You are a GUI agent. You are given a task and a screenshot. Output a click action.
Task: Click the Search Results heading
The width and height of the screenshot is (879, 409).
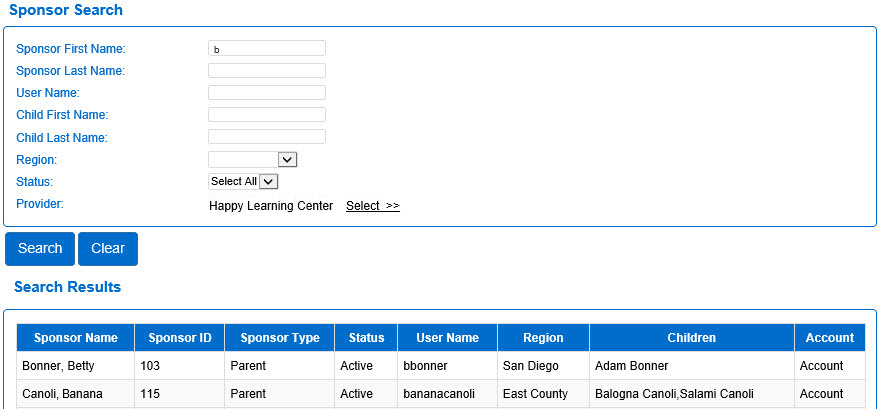point(67,287)
